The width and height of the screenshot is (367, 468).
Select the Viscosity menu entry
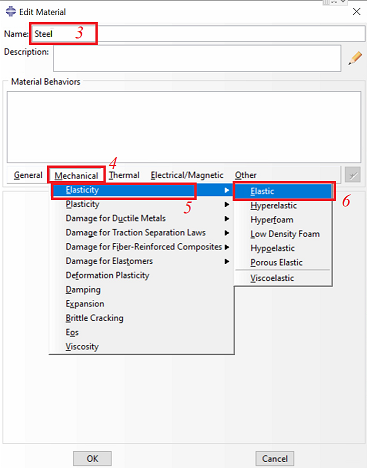141,347
